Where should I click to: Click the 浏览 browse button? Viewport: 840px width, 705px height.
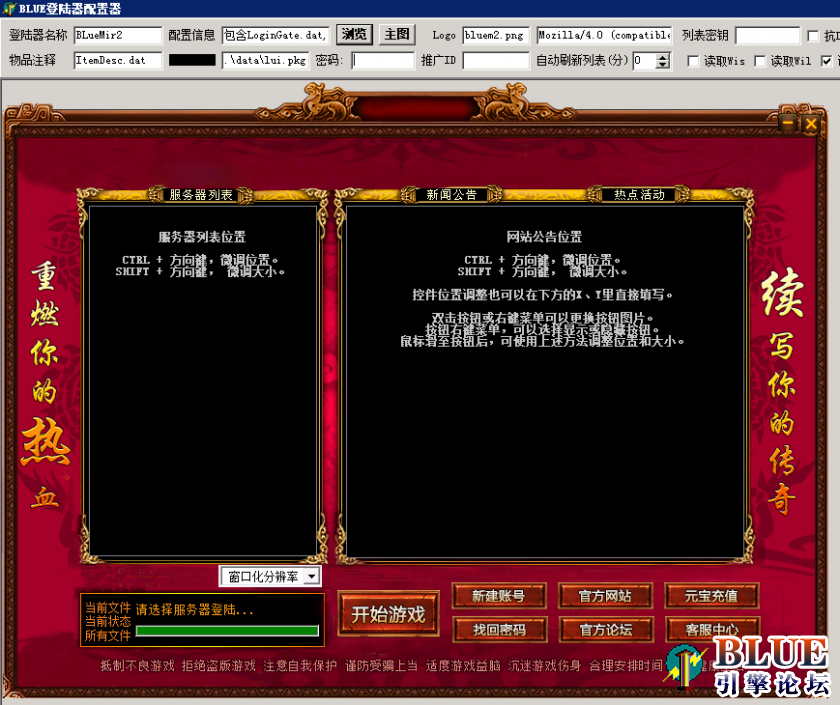point(354,33)
